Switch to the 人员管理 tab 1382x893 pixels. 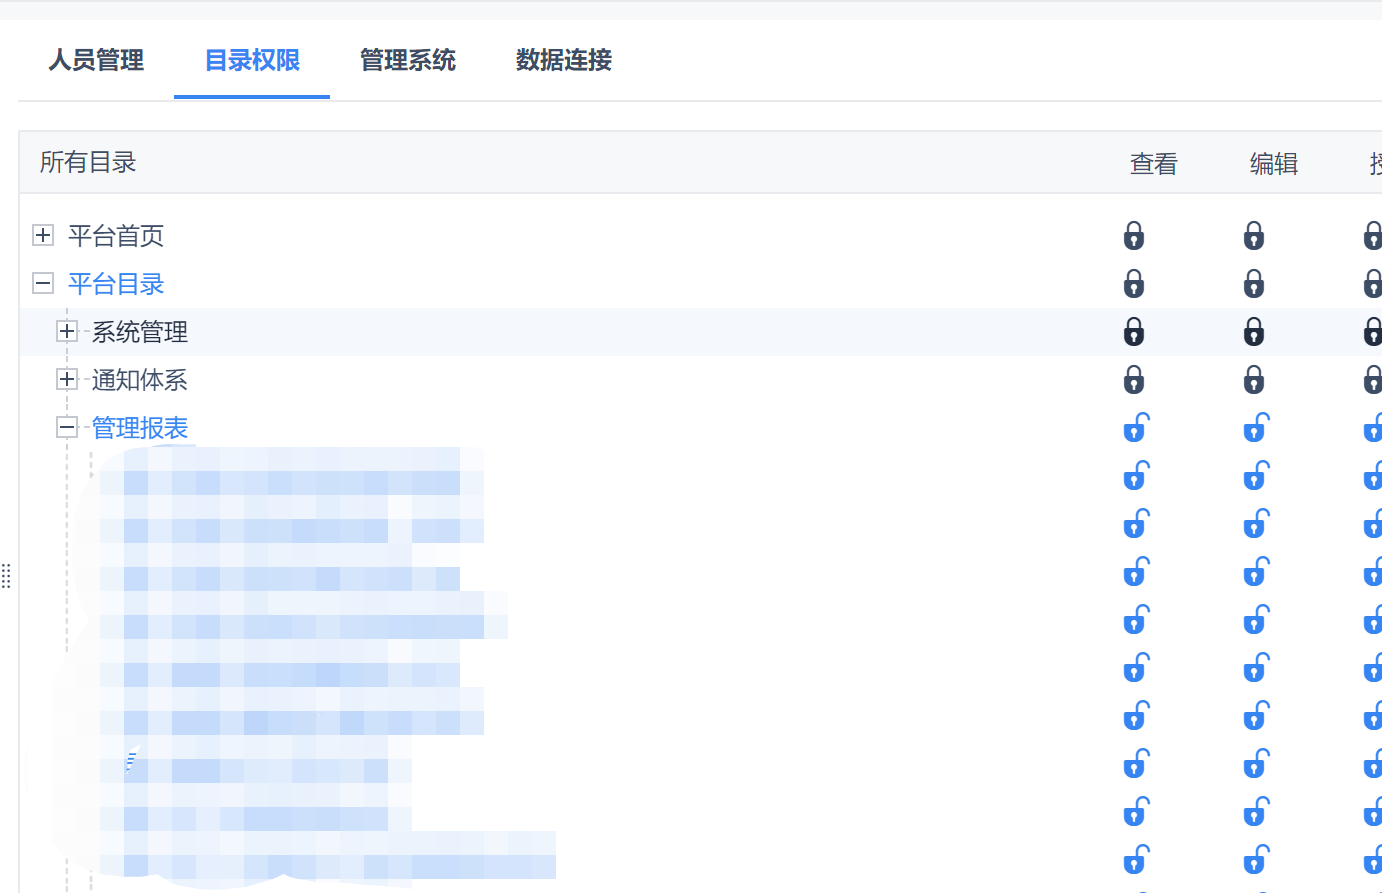(x=96, y=60)
